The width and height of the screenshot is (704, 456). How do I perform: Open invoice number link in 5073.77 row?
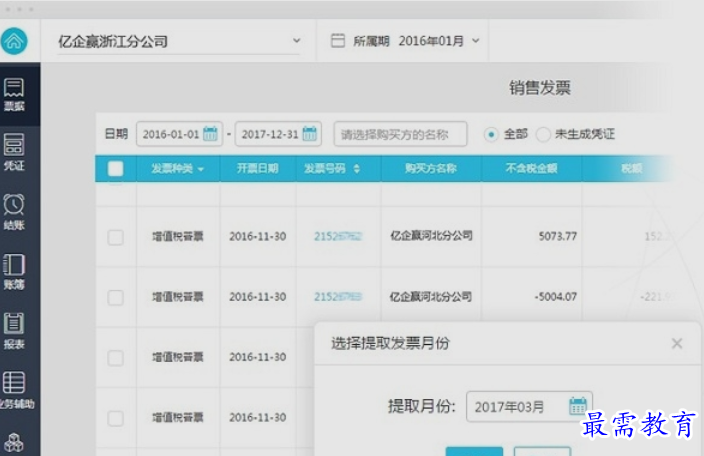338,236
